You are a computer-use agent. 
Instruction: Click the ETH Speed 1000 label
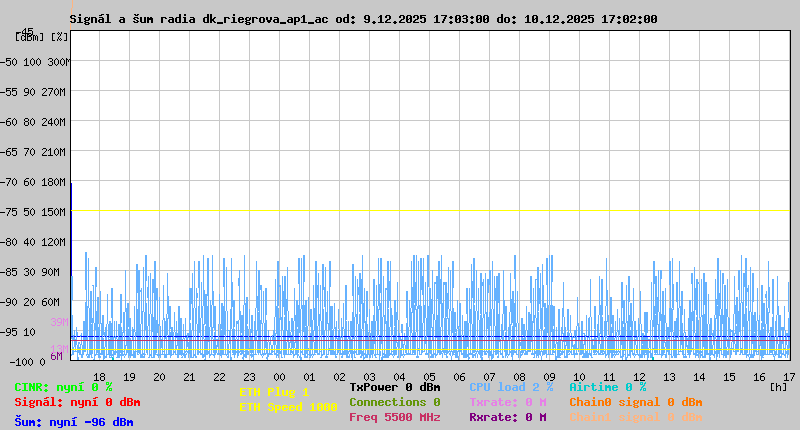tap(288, 407)
